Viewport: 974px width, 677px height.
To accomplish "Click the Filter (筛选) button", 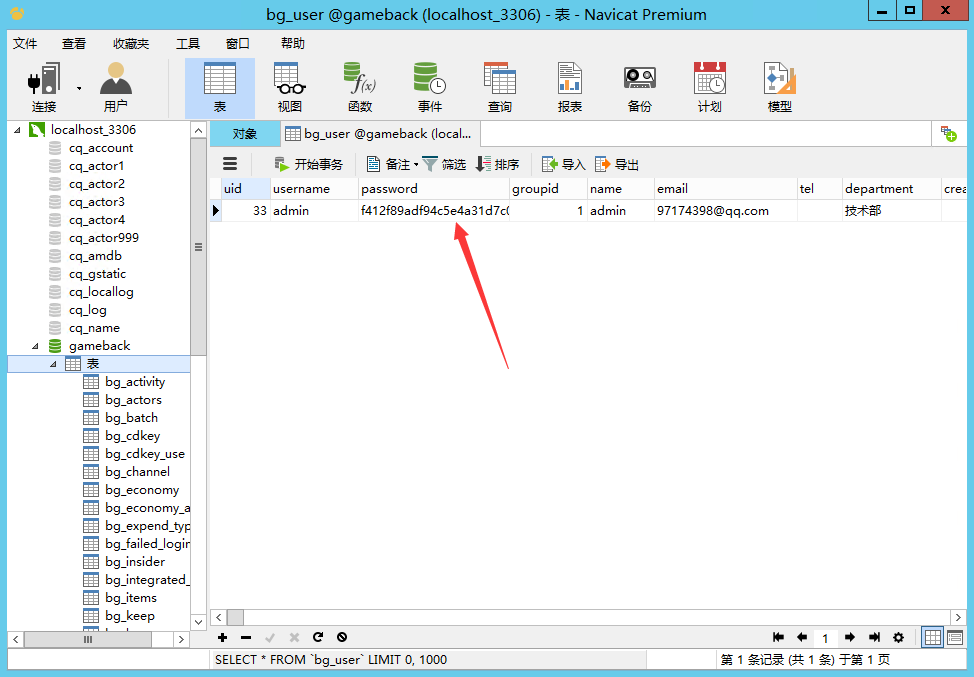I will coord(444,164).
